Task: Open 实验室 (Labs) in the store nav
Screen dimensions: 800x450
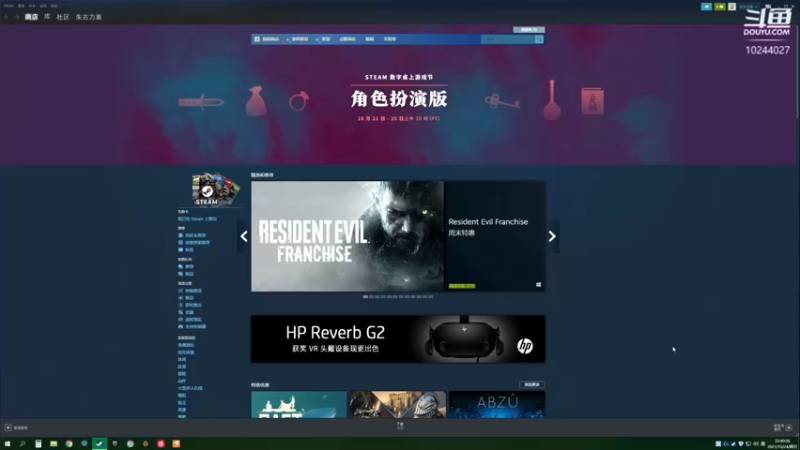Action: click(x=390, y=39)
